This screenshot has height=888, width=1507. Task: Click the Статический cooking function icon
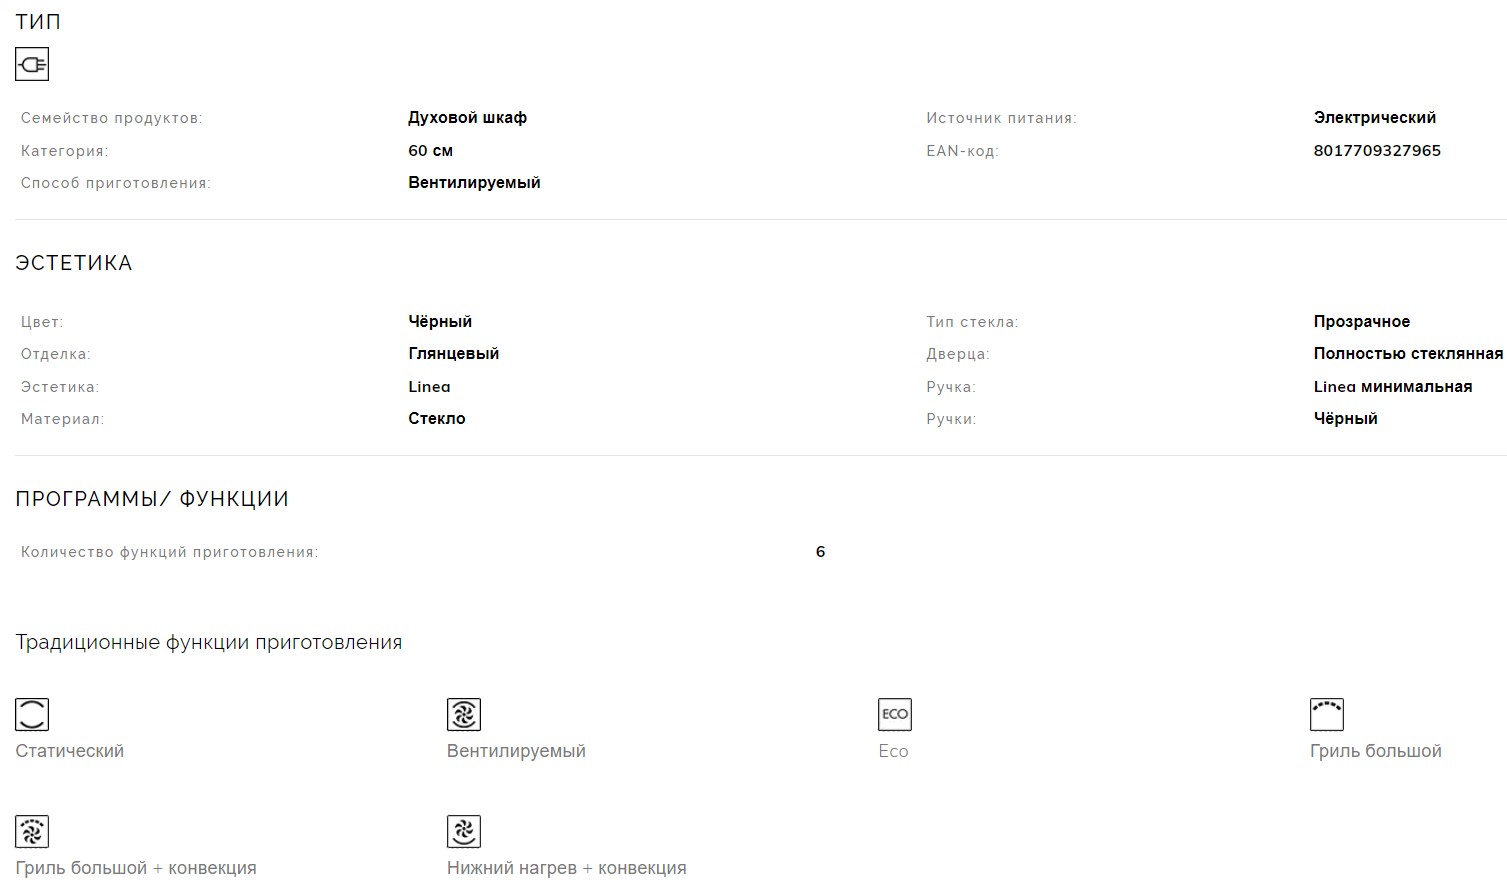(32, 714)
